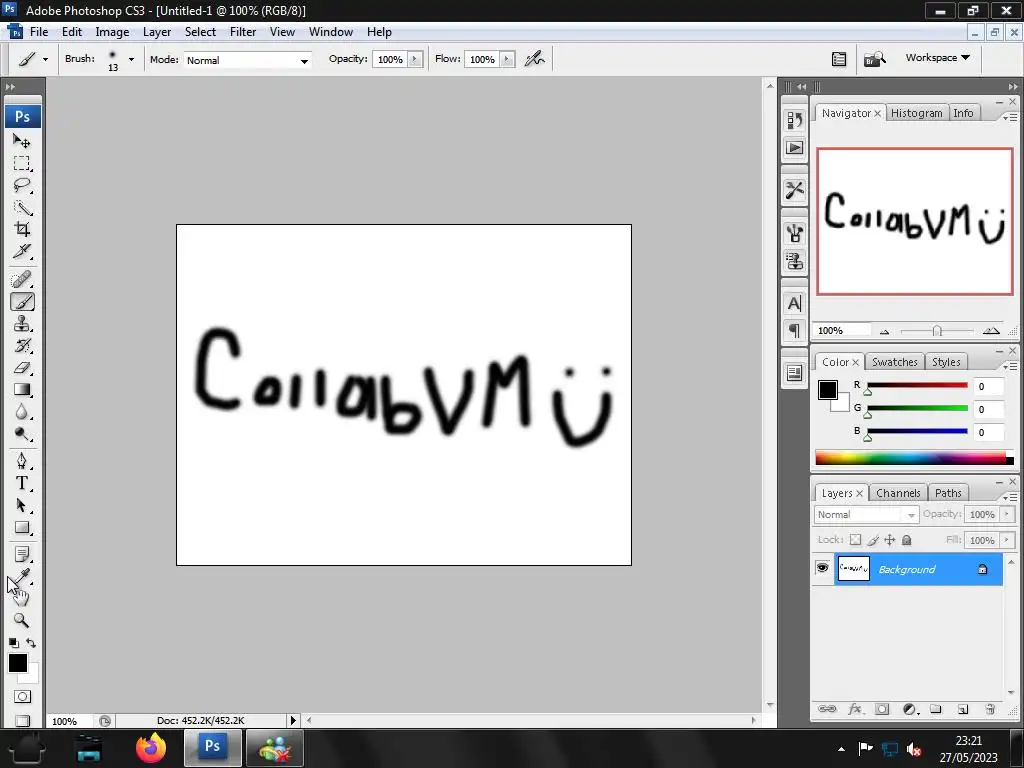The image size is (1024, 768).
Task: Create a new layer button
Action: pyautogui.click(x=963, y=709)
